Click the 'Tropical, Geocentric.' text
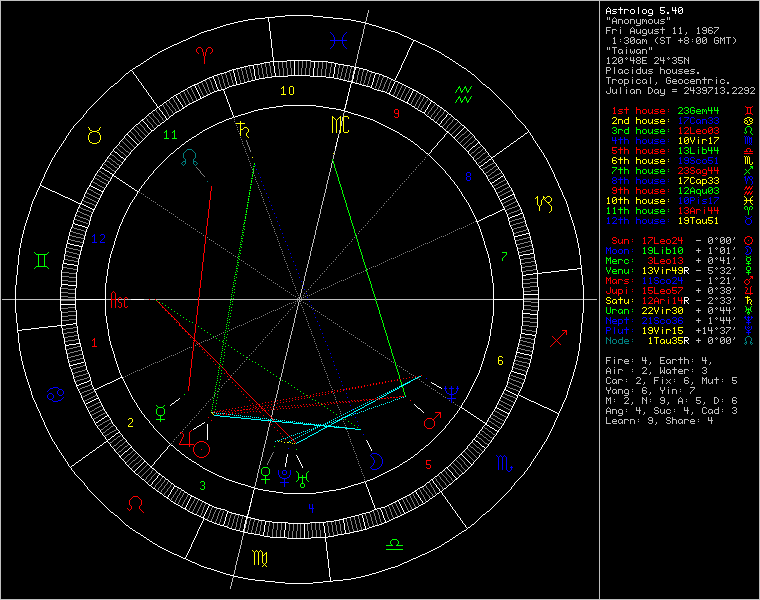Image resolution: width=760 pixels, height=600 pixels. 668,81
